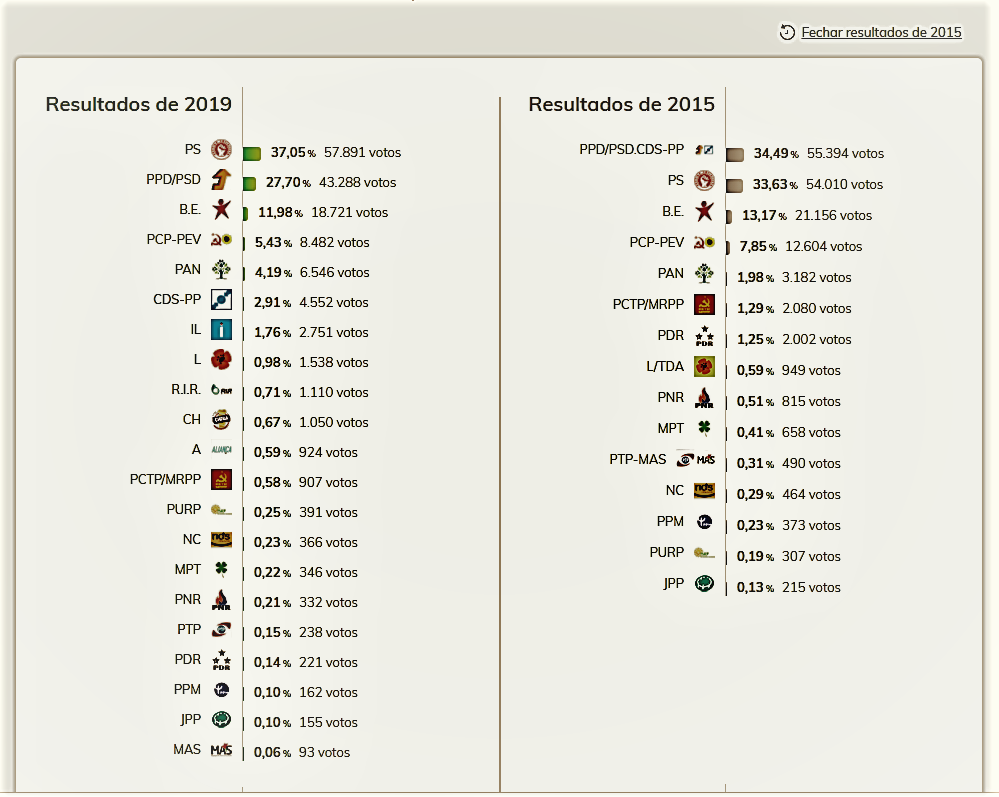Click the Livre poppy logo in 2019 results
This screenshot has width=999, height=797.
(x=221, y=361)
